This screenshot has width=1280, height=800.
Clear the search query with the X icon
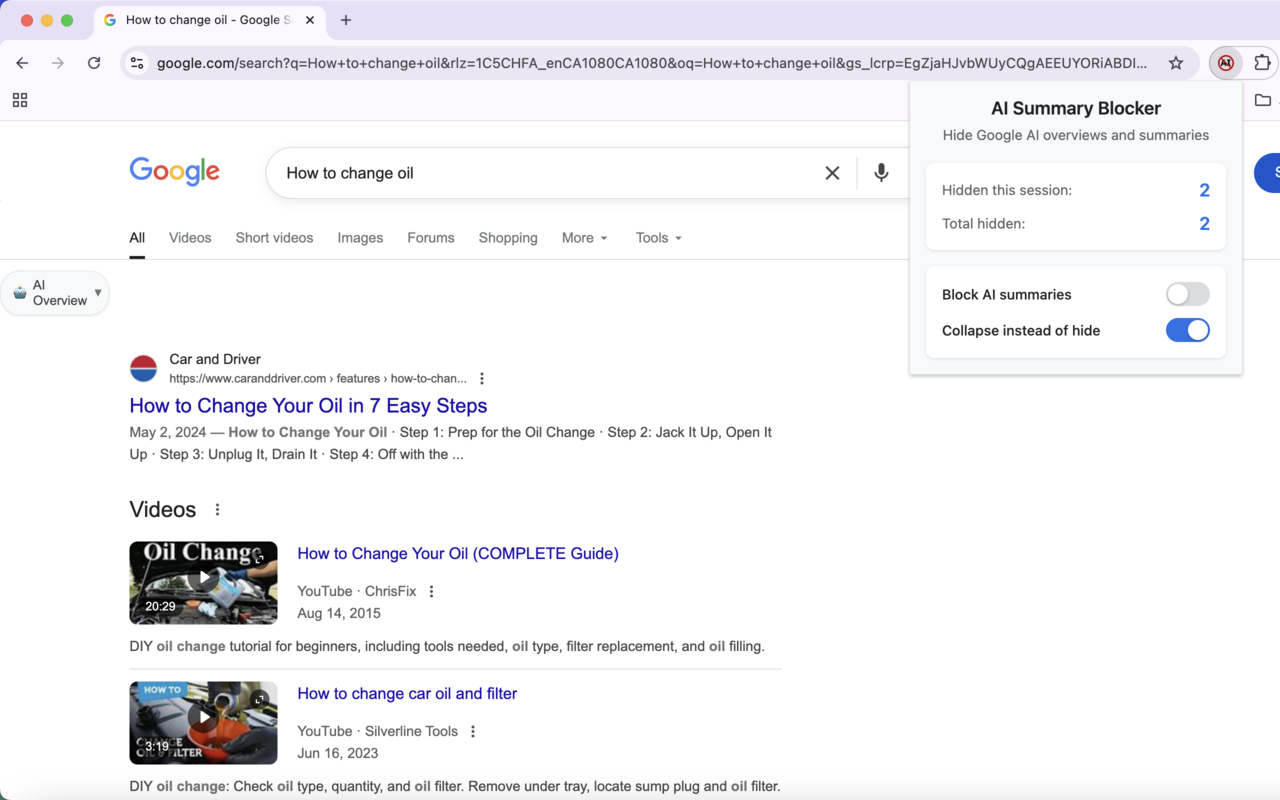832,172
